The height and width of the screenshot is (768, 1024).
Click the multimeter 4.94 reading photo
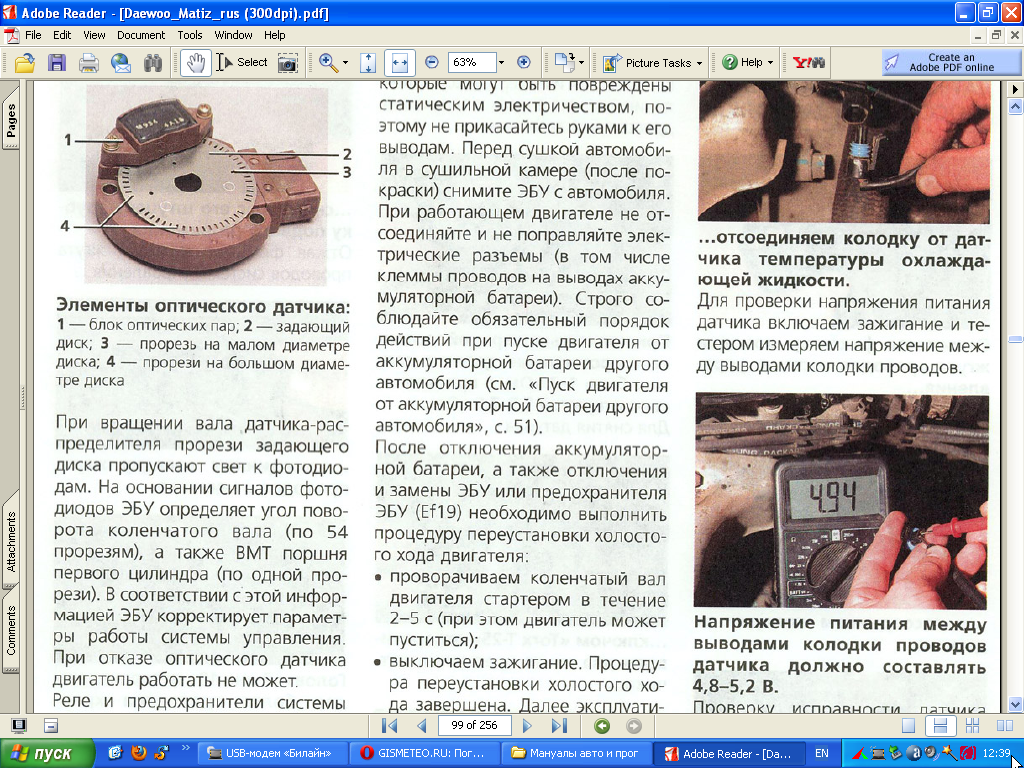coord(842,501)
